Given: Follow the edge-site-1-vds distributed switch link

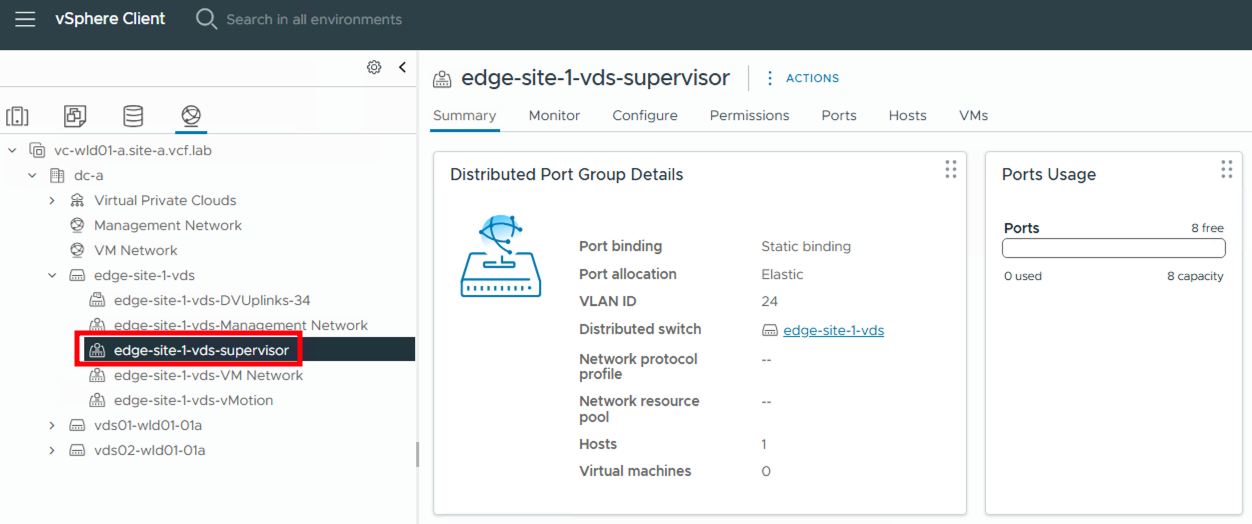Looking at the screenshot, I should (833, 330).
